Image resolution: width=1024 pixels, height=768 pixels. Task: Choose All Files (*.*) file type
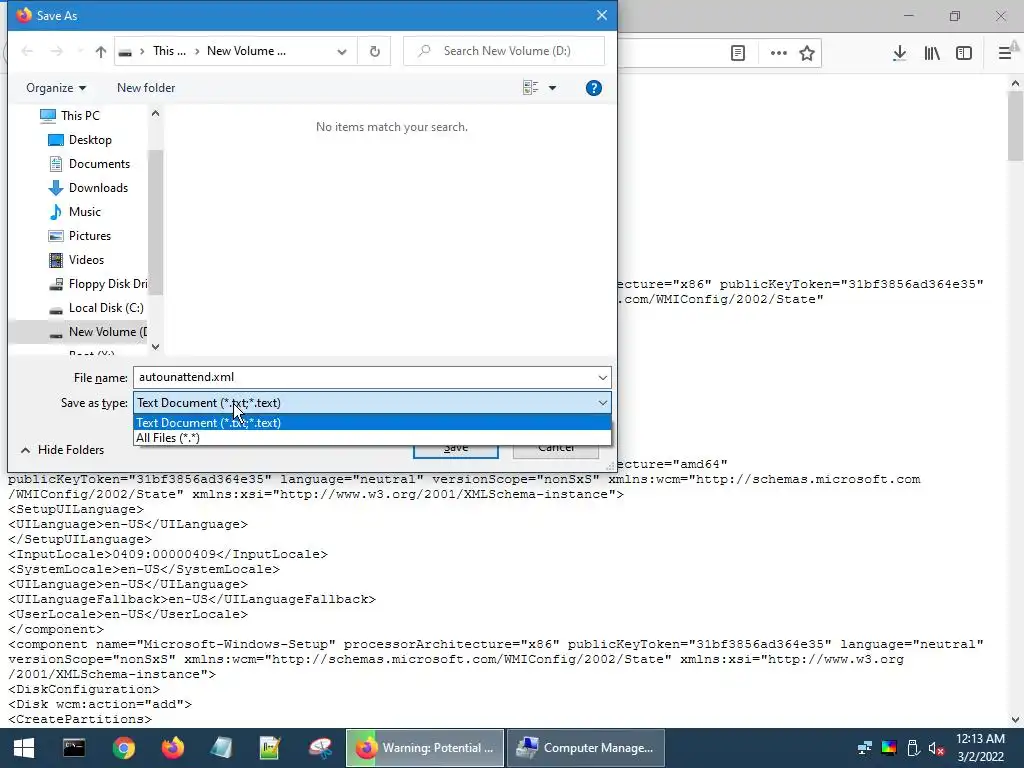tap(372, 438)
